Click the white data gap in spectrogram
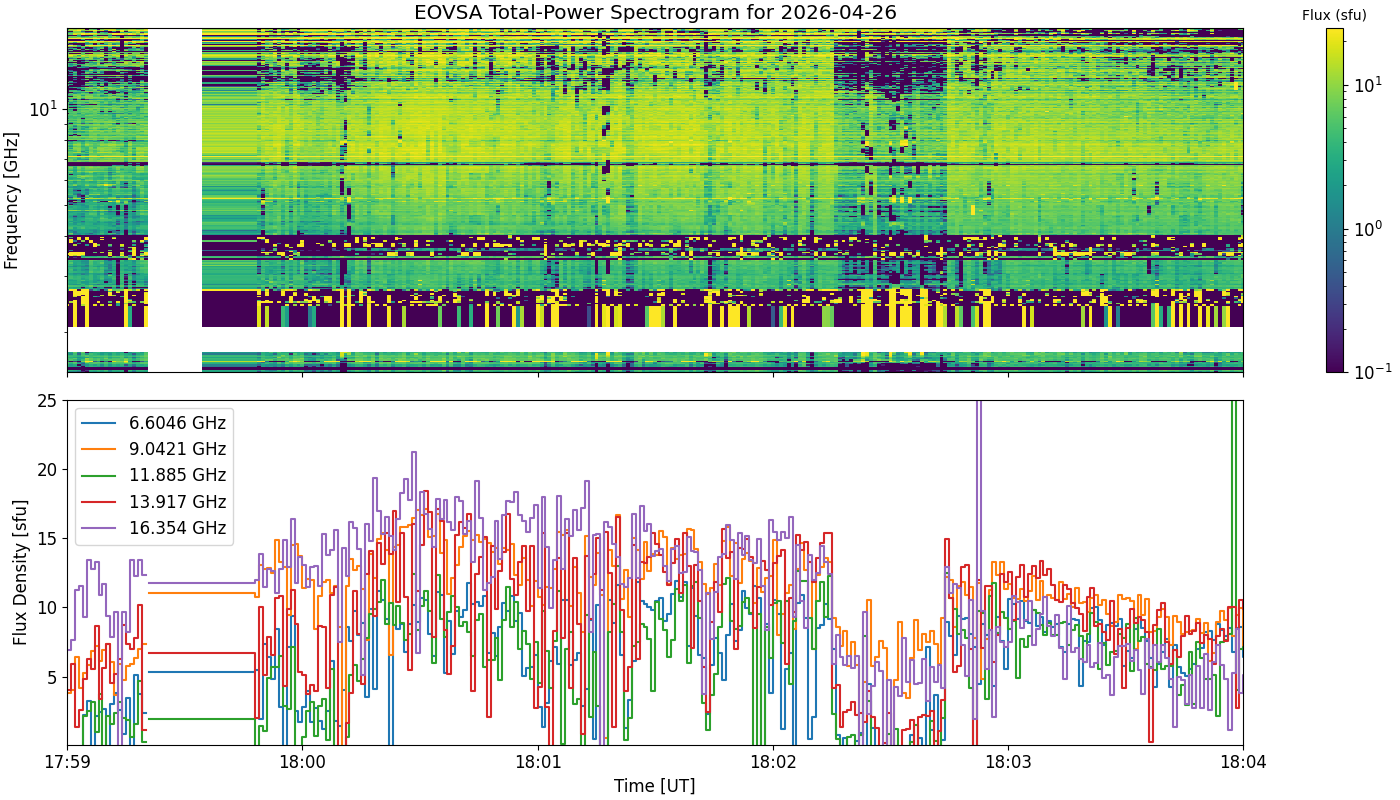The width and height of the screenshot is (1400, 800). point(175,200)
